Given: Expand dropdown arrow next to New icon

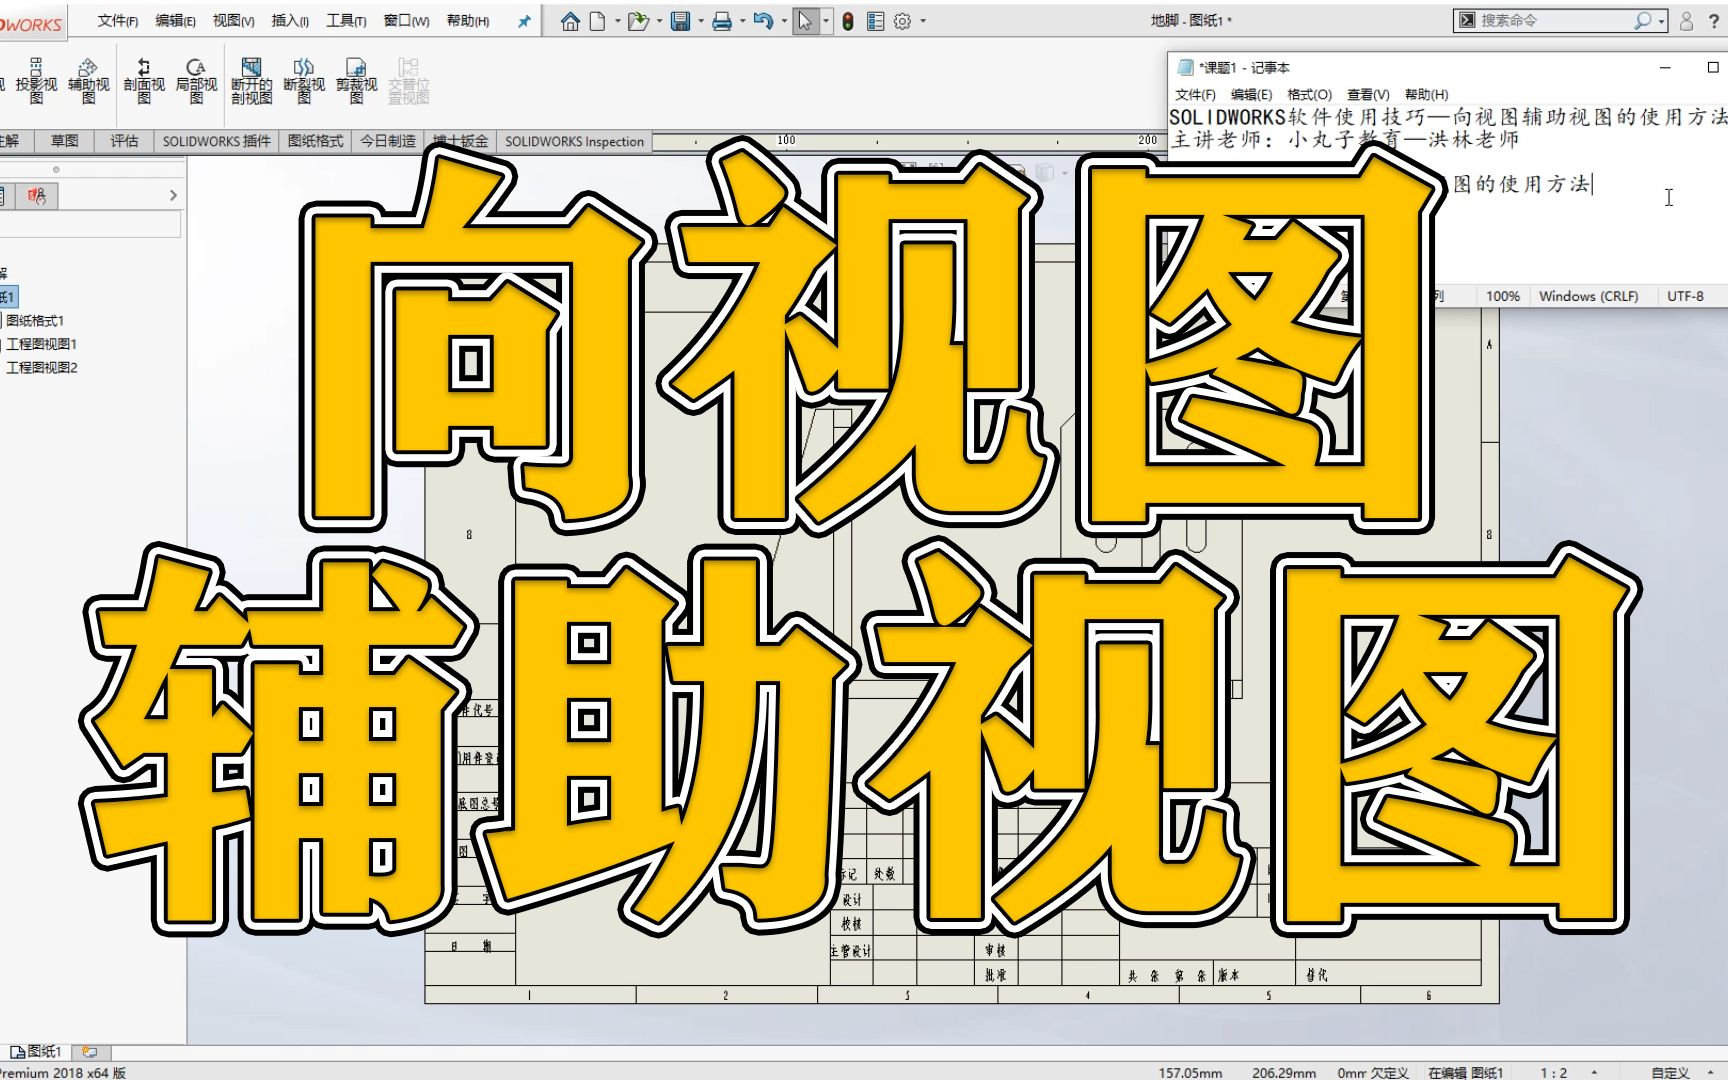Looking at the screenshot, I should tap(617, 21).
